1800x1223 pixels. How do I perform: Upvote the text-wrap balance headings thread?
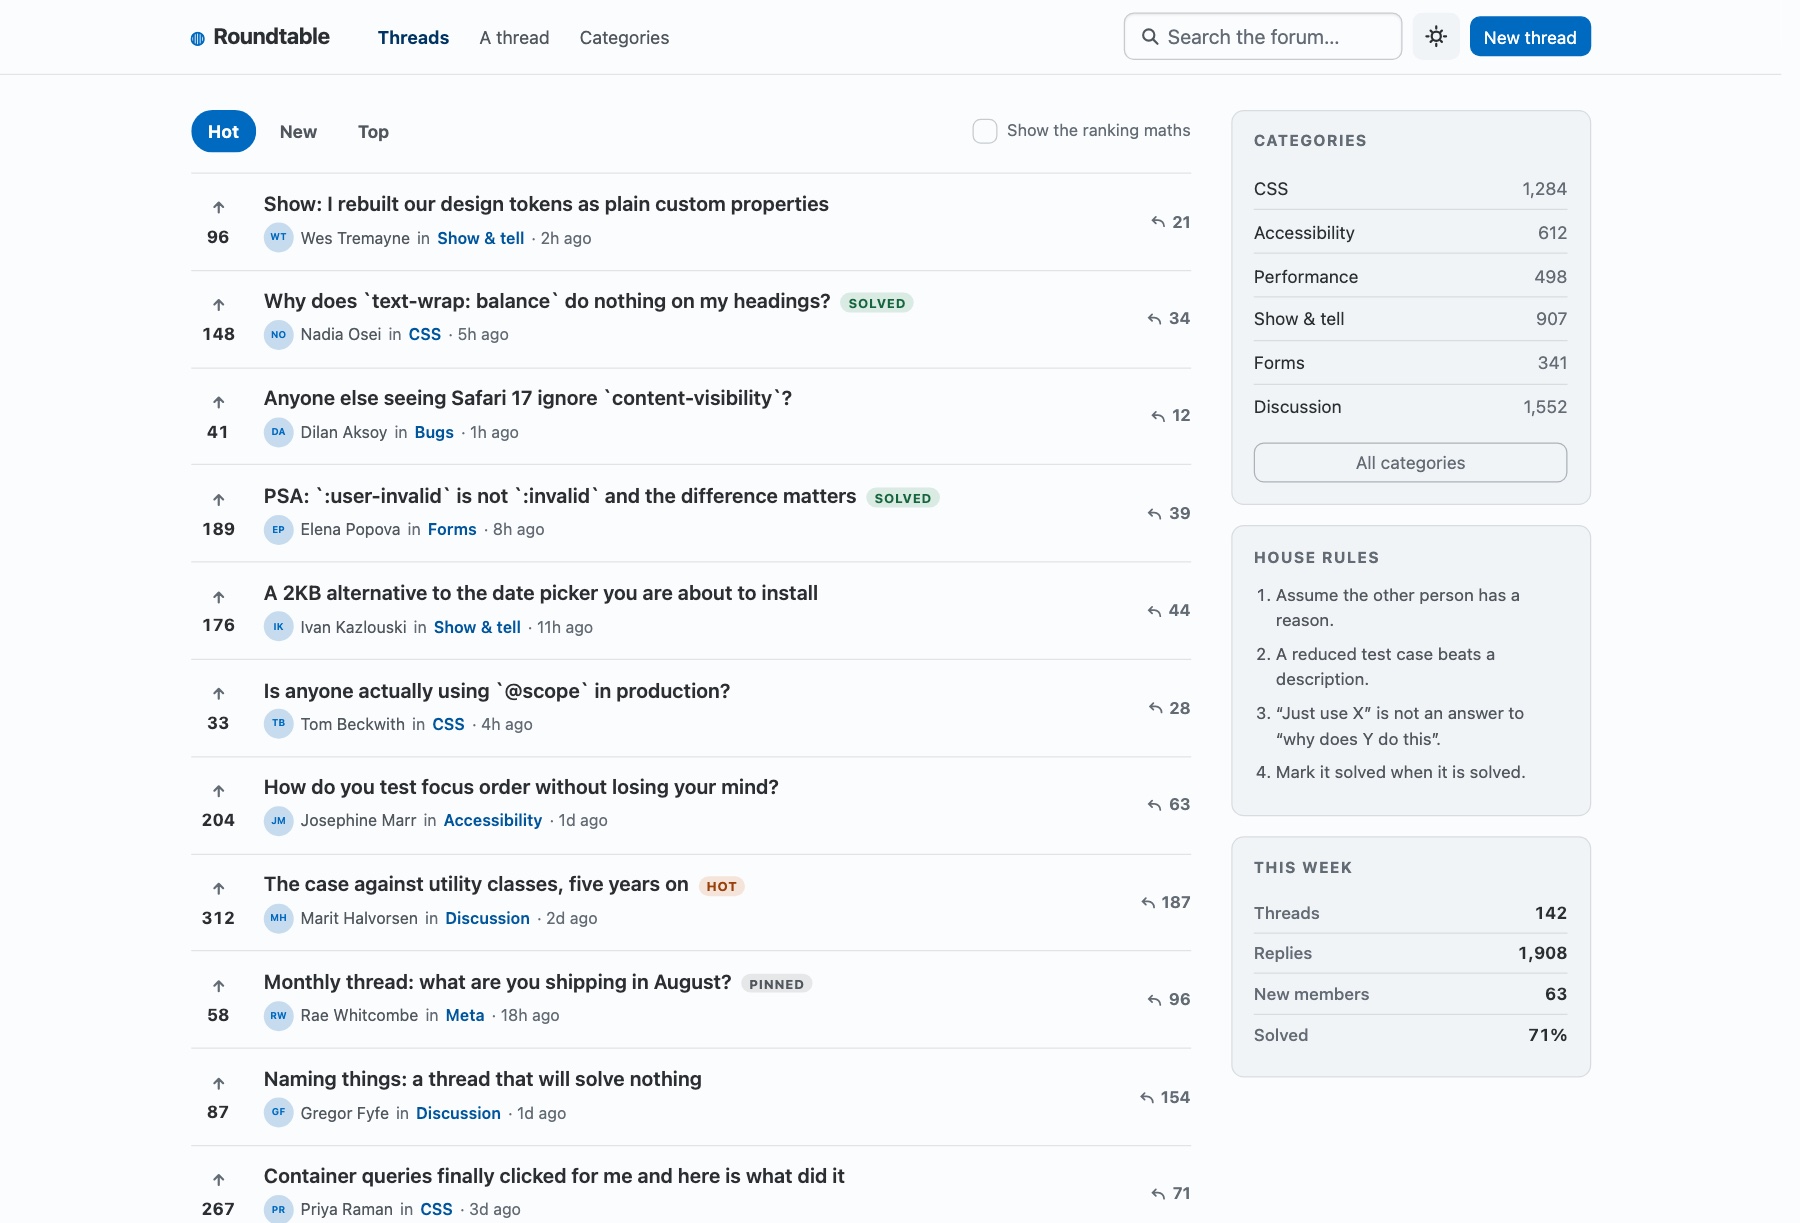(218, 304)
